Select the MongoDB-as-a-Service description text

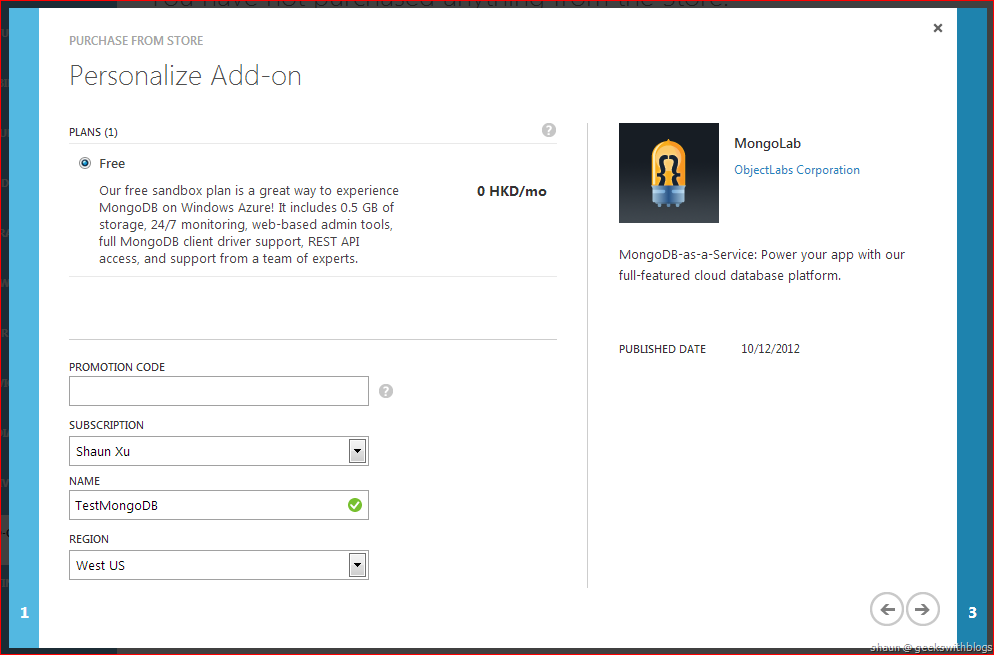point(761,265)
